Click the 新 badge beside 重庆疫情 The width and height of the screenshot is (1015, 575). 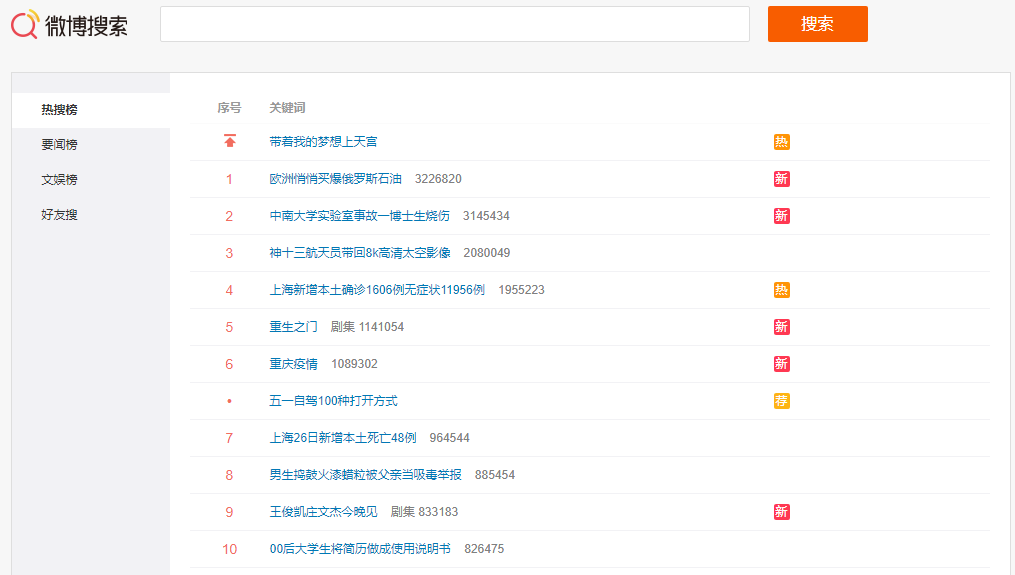(x=781, y=364)
